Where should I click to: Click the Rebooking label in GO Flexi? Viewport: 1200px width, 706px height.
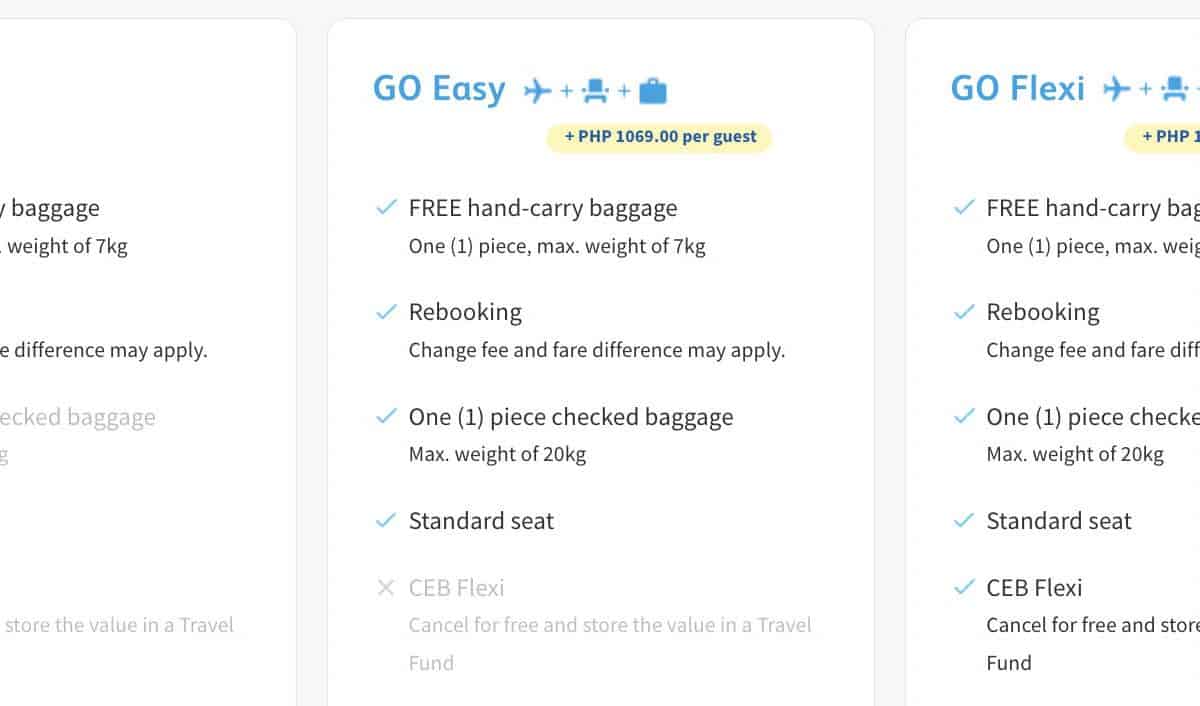click(1042, 312)
